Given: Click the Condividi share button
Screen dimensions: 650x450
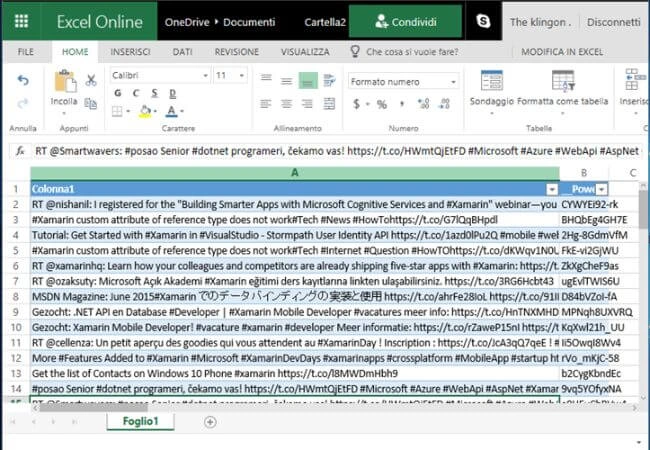Looking at the screenshot, I should click(x=405, y=22).
